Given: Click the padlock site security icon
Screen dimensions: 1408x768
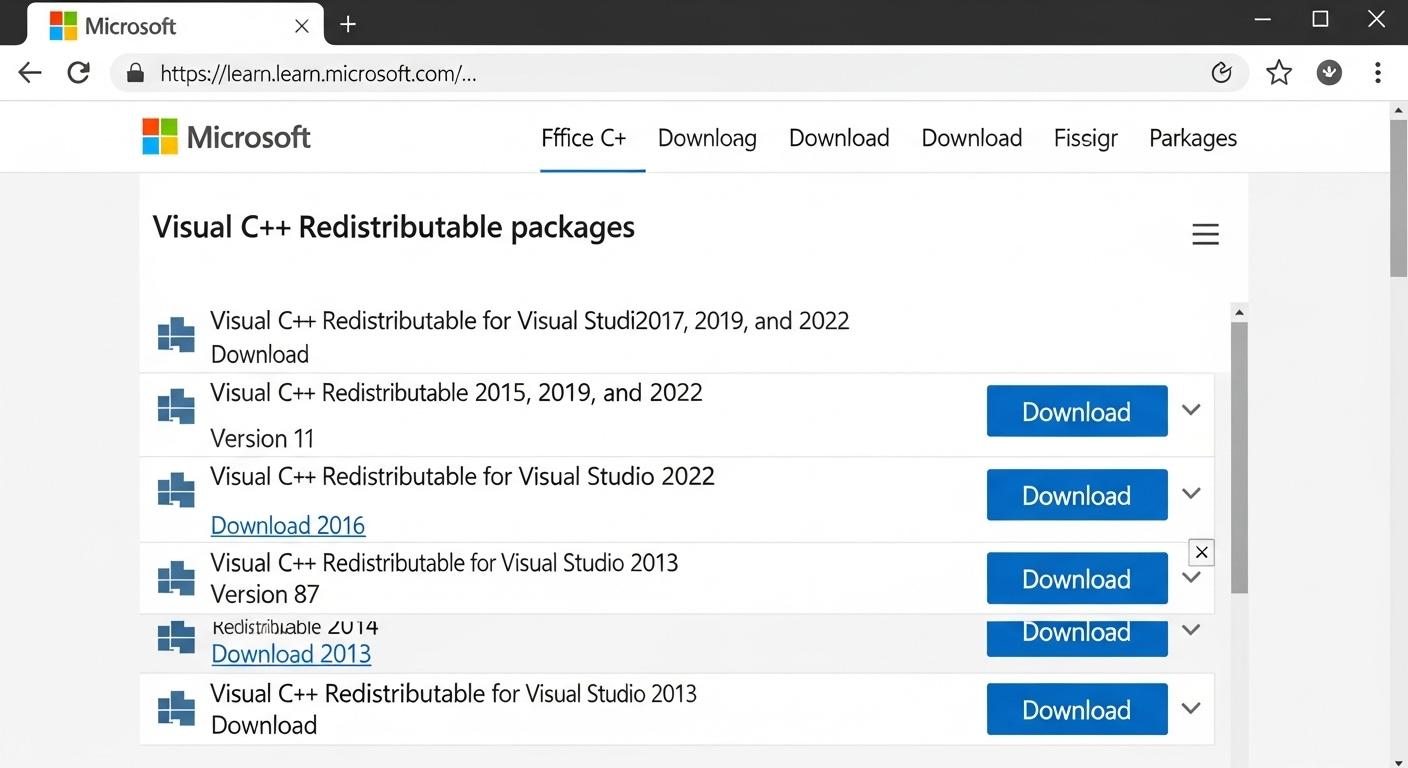Looking at the screenshot, I should (135, 72).
